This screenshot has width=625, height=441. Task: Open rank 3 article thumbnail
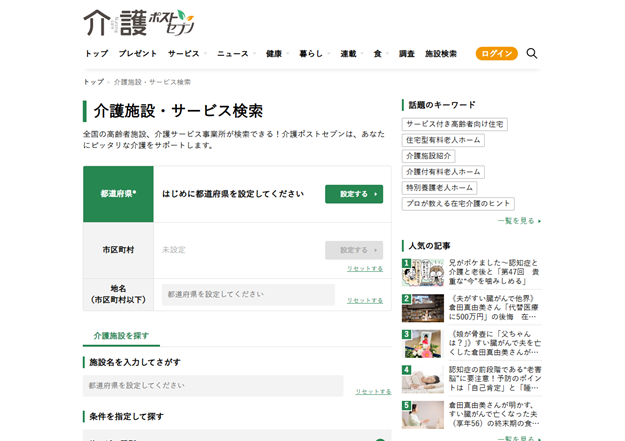pos(423,344)
